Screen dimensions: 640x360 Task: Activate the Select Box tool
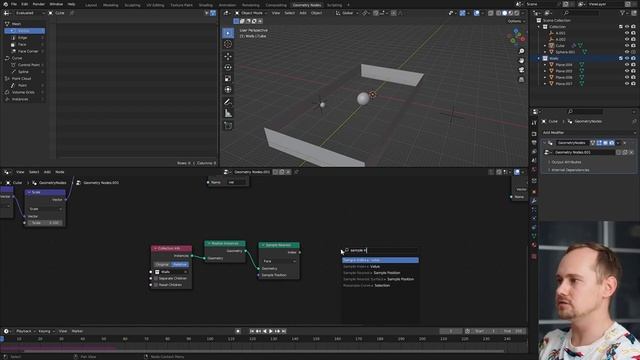pos(228,33)
